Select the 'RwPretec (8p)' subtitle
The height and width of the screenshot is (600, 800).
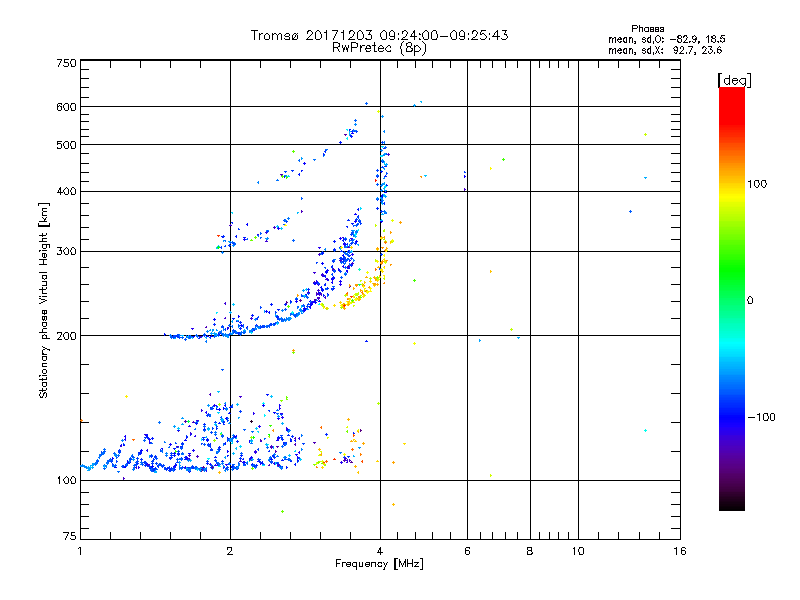coord(379,48)
